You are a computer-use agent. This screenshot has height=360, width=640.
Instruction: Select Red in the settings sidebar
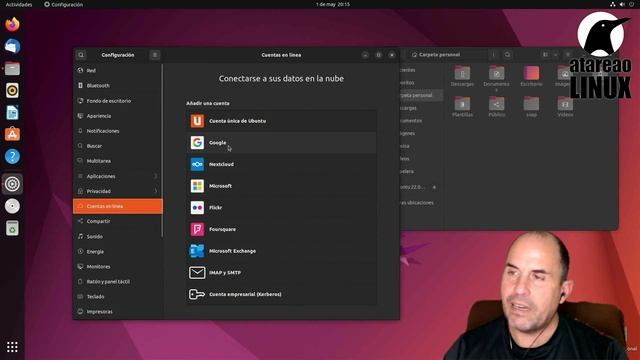(118, 70)
